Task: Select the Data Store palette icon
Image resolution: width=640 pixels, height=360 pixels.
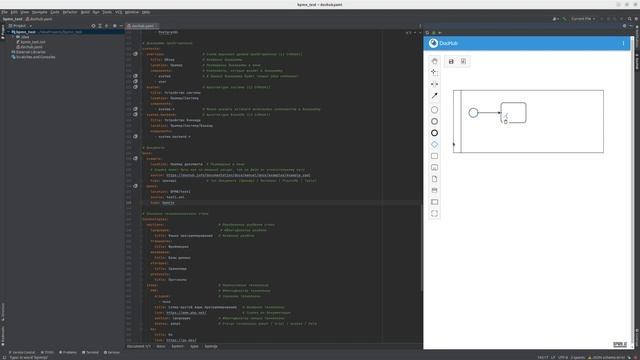Action: point(434,190)
